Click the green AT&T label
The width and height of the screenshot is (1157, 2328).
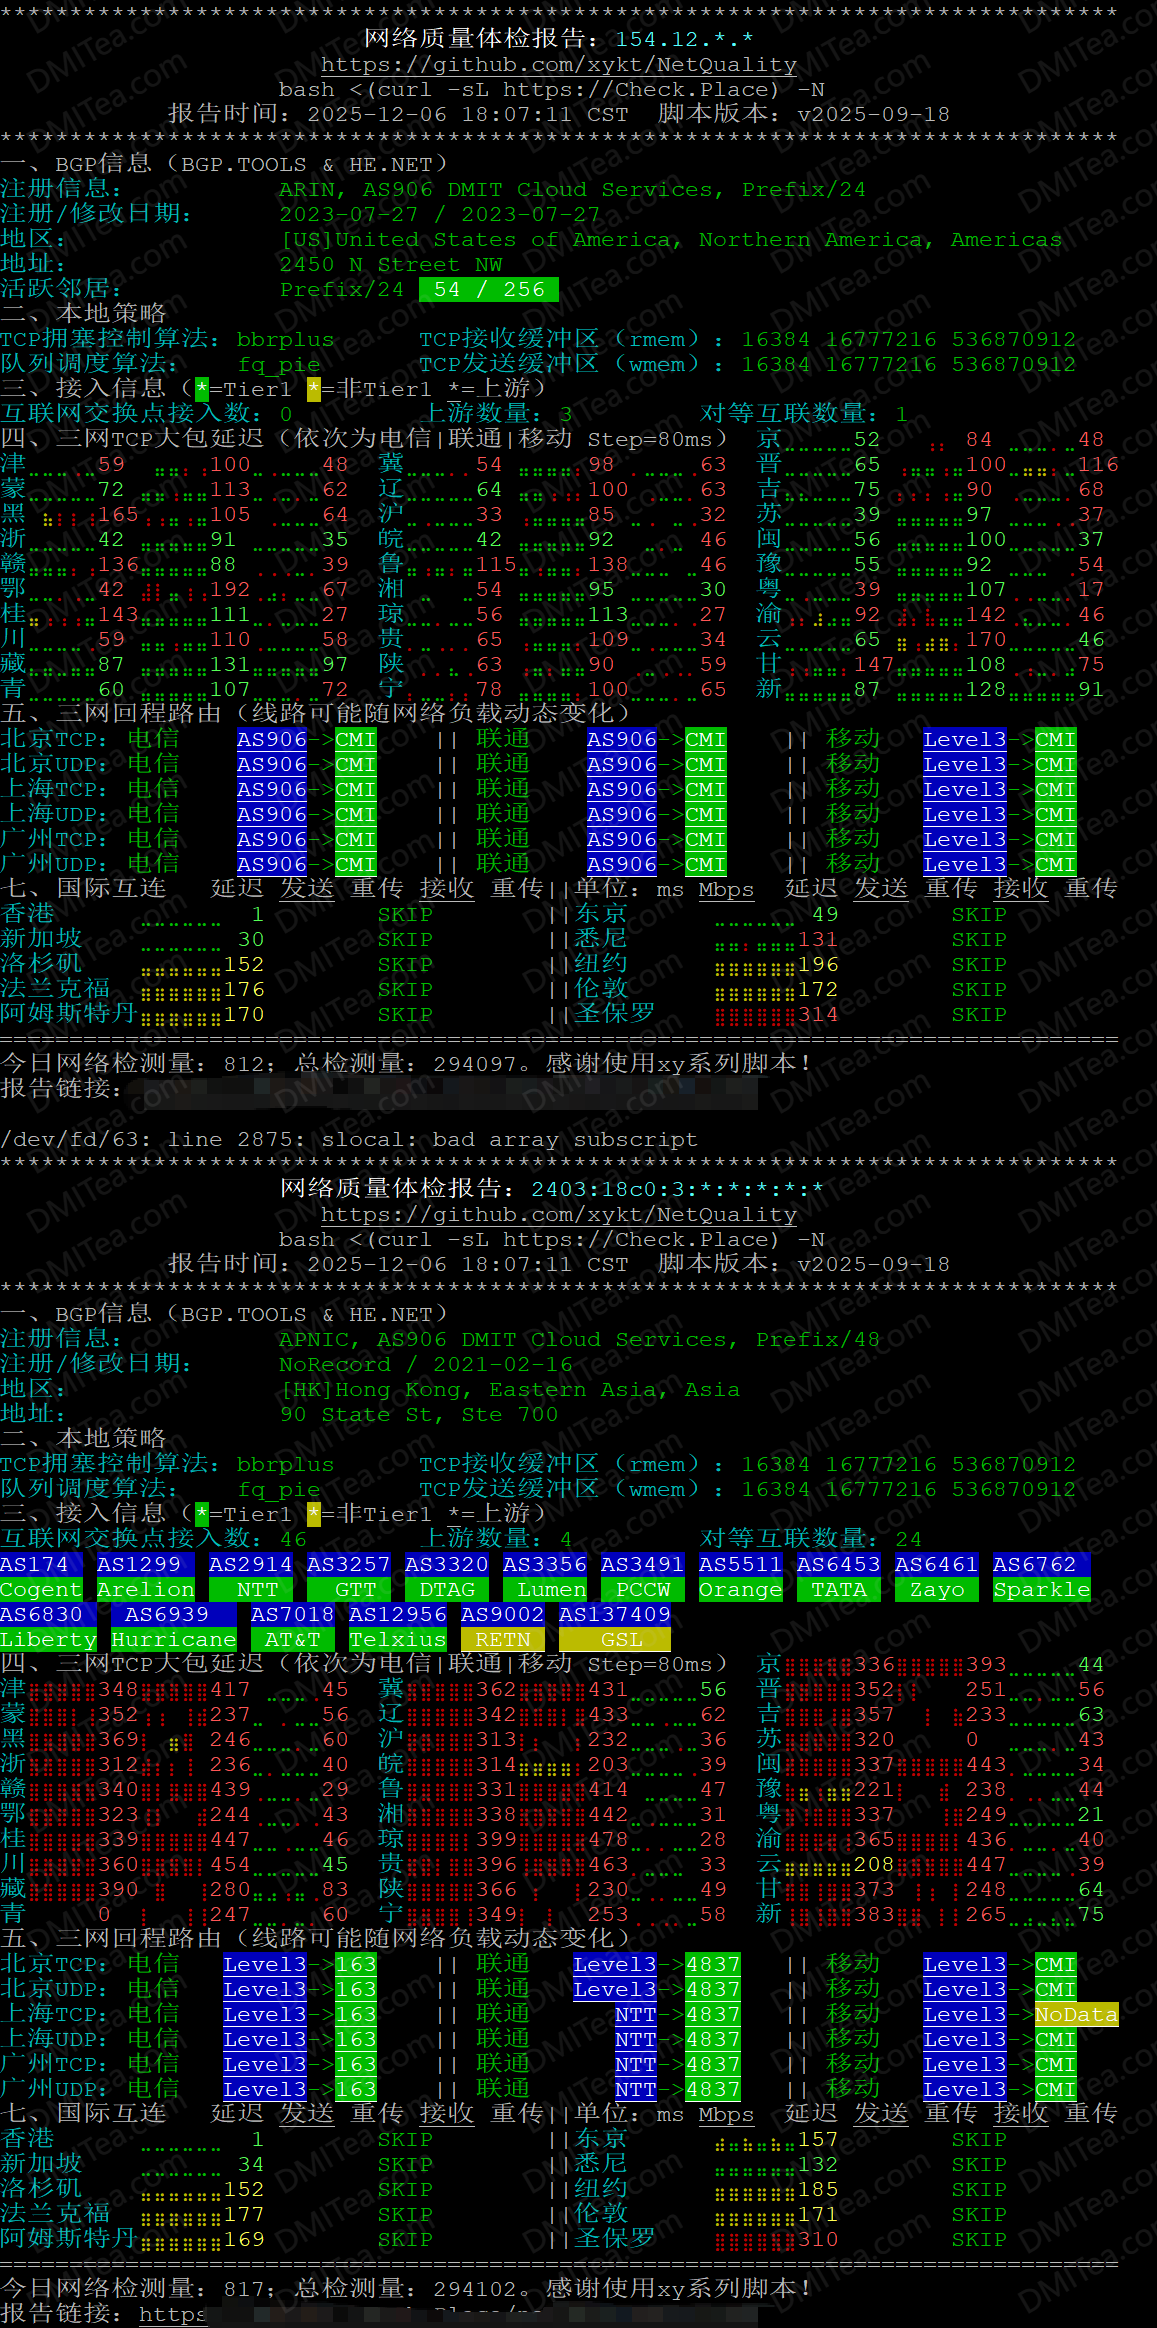[293, 1640]
